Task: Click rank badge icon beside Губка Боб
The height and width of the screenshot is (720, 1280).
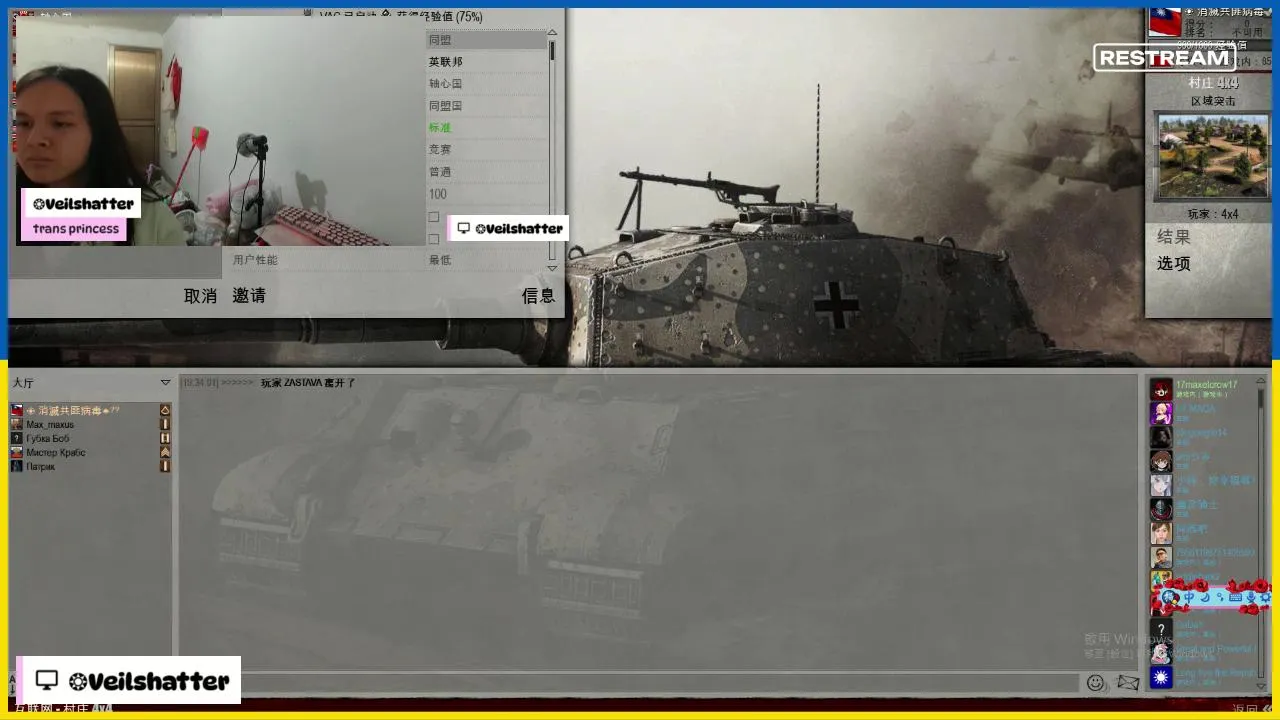Action: pyautogui.click(x=165, y=439)
